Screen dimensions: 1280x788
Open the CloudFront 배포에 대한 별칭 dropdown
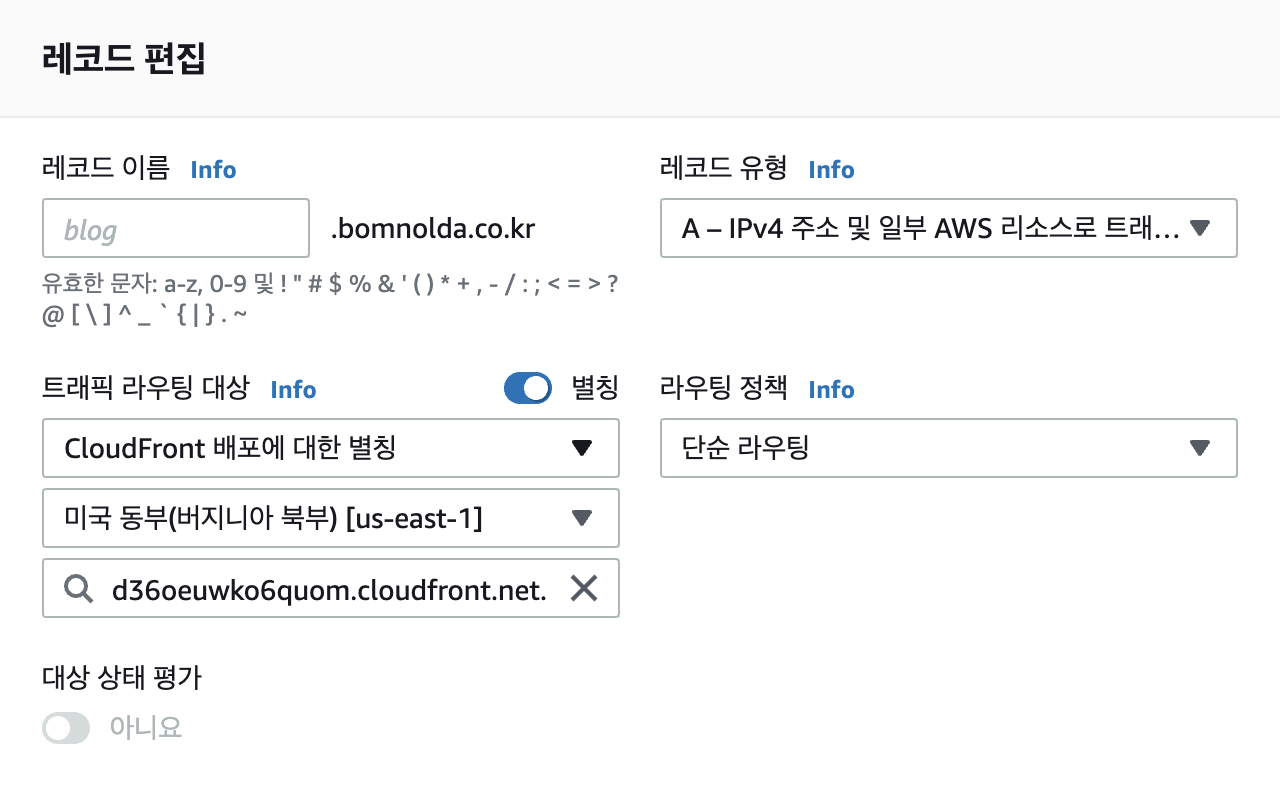(x=330, y=448)
